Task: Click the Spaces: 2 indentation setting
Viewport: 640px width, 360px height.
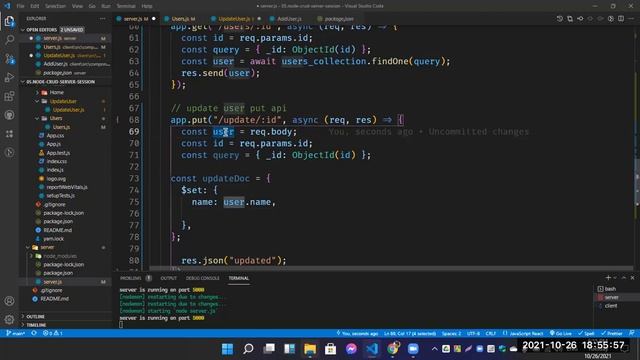Action: pyautogui.click(x=451, y=333)
